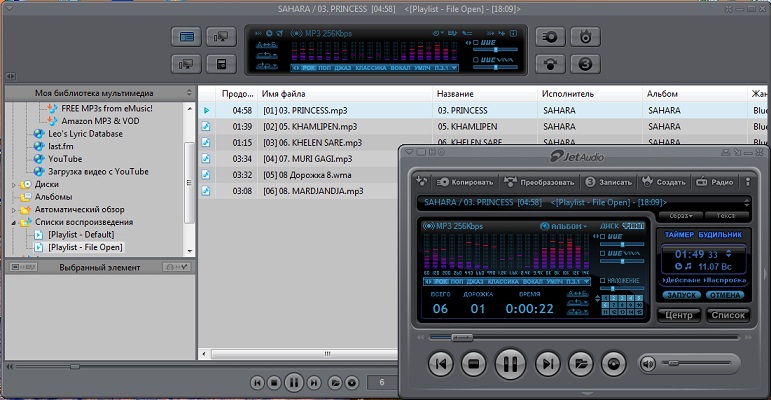This screenshot has width=771, height=400.
Task: Collapse the Списки воспроизведения tree node
Action: point(13,222)
